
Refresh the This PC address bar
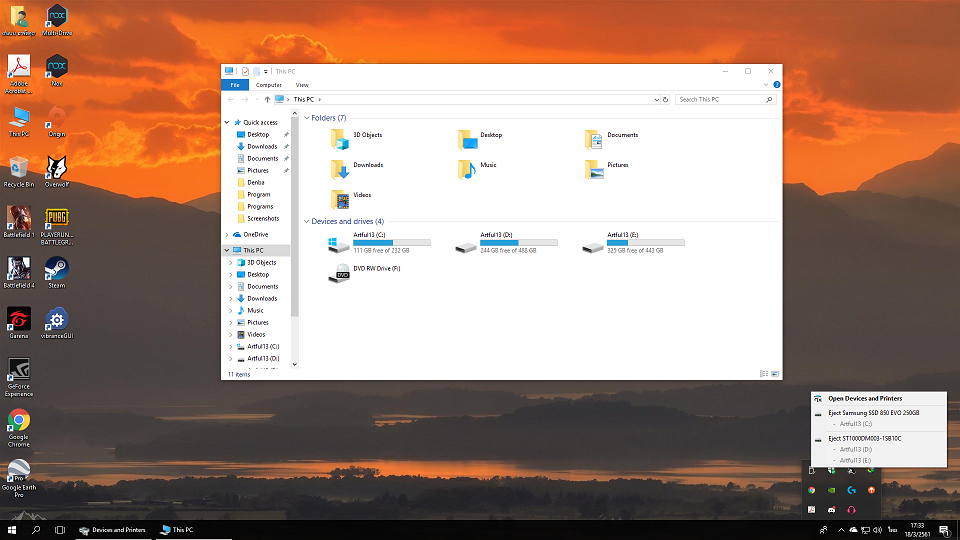[x=665, y=100]
